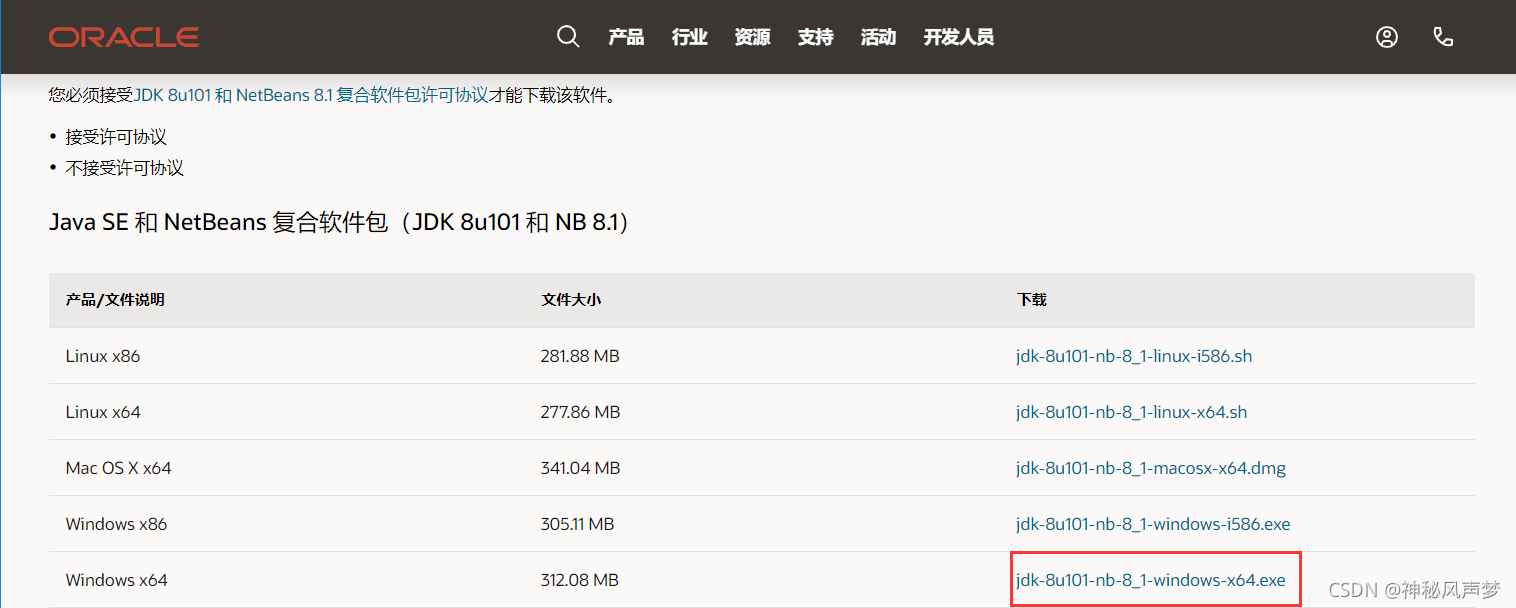Click the 文件大小 column header
This screenshot has width=1516, height=608.
(x=571, y=300)
